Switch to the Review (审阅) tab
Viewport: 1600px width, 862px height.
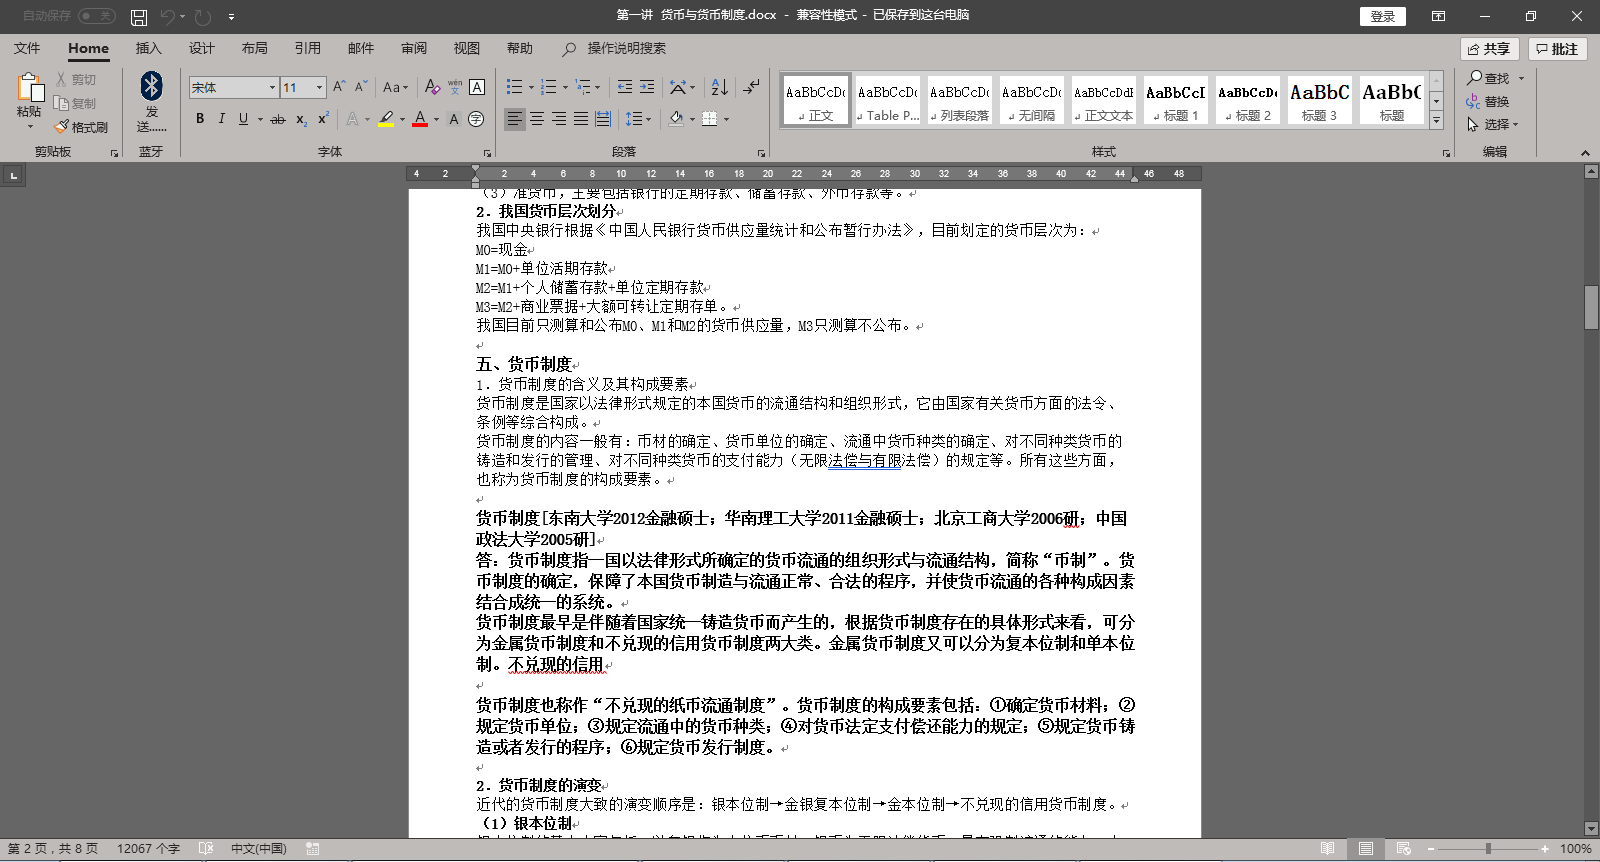click(x=413, y=48)
